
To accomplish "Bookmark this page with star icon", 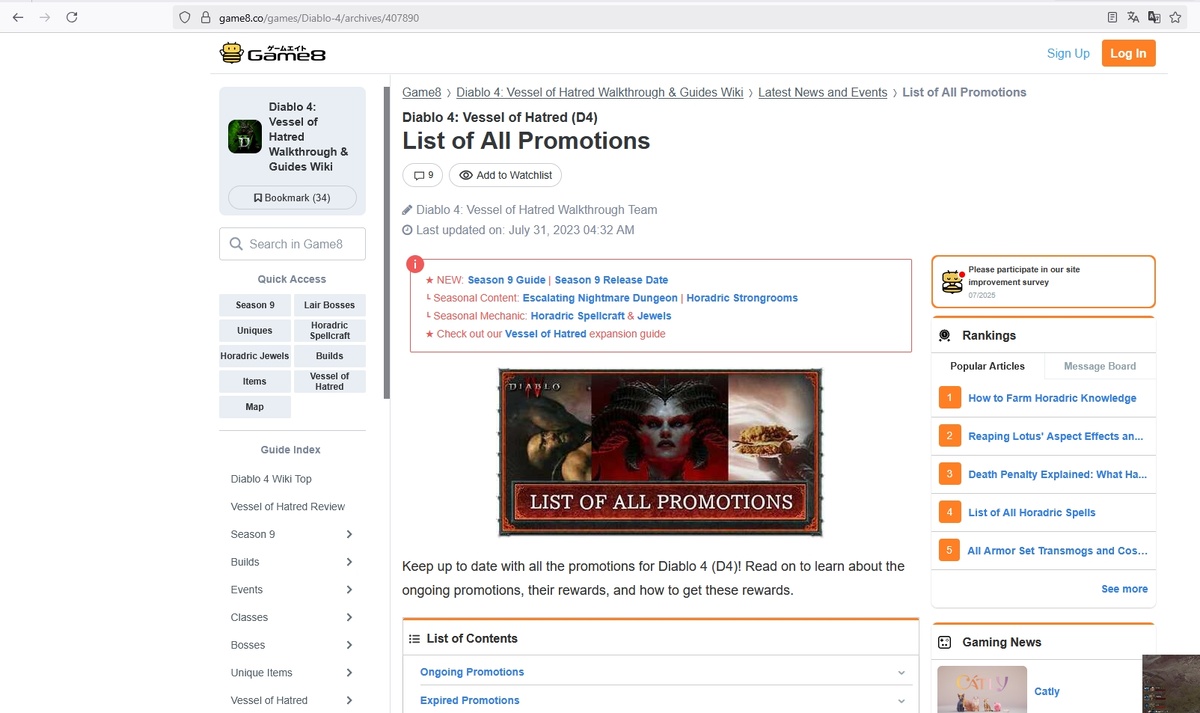I will pos(1175,17).
